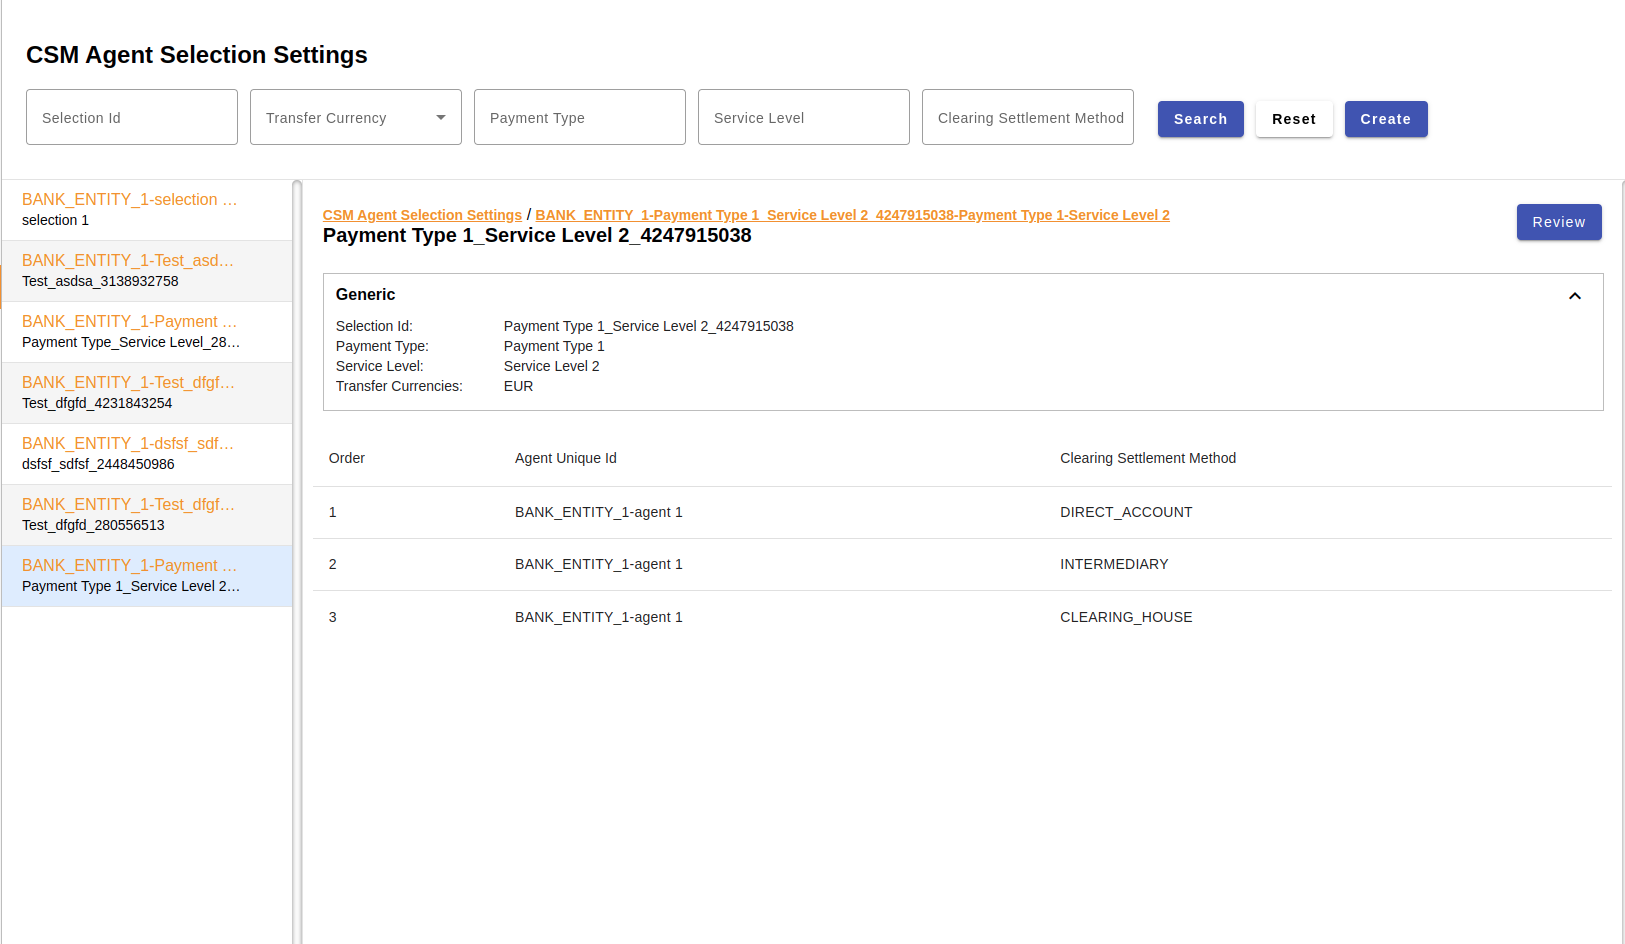Focus the Clearing Settlement Method field
This screenshot has height=944, width=1625.
1027,118
